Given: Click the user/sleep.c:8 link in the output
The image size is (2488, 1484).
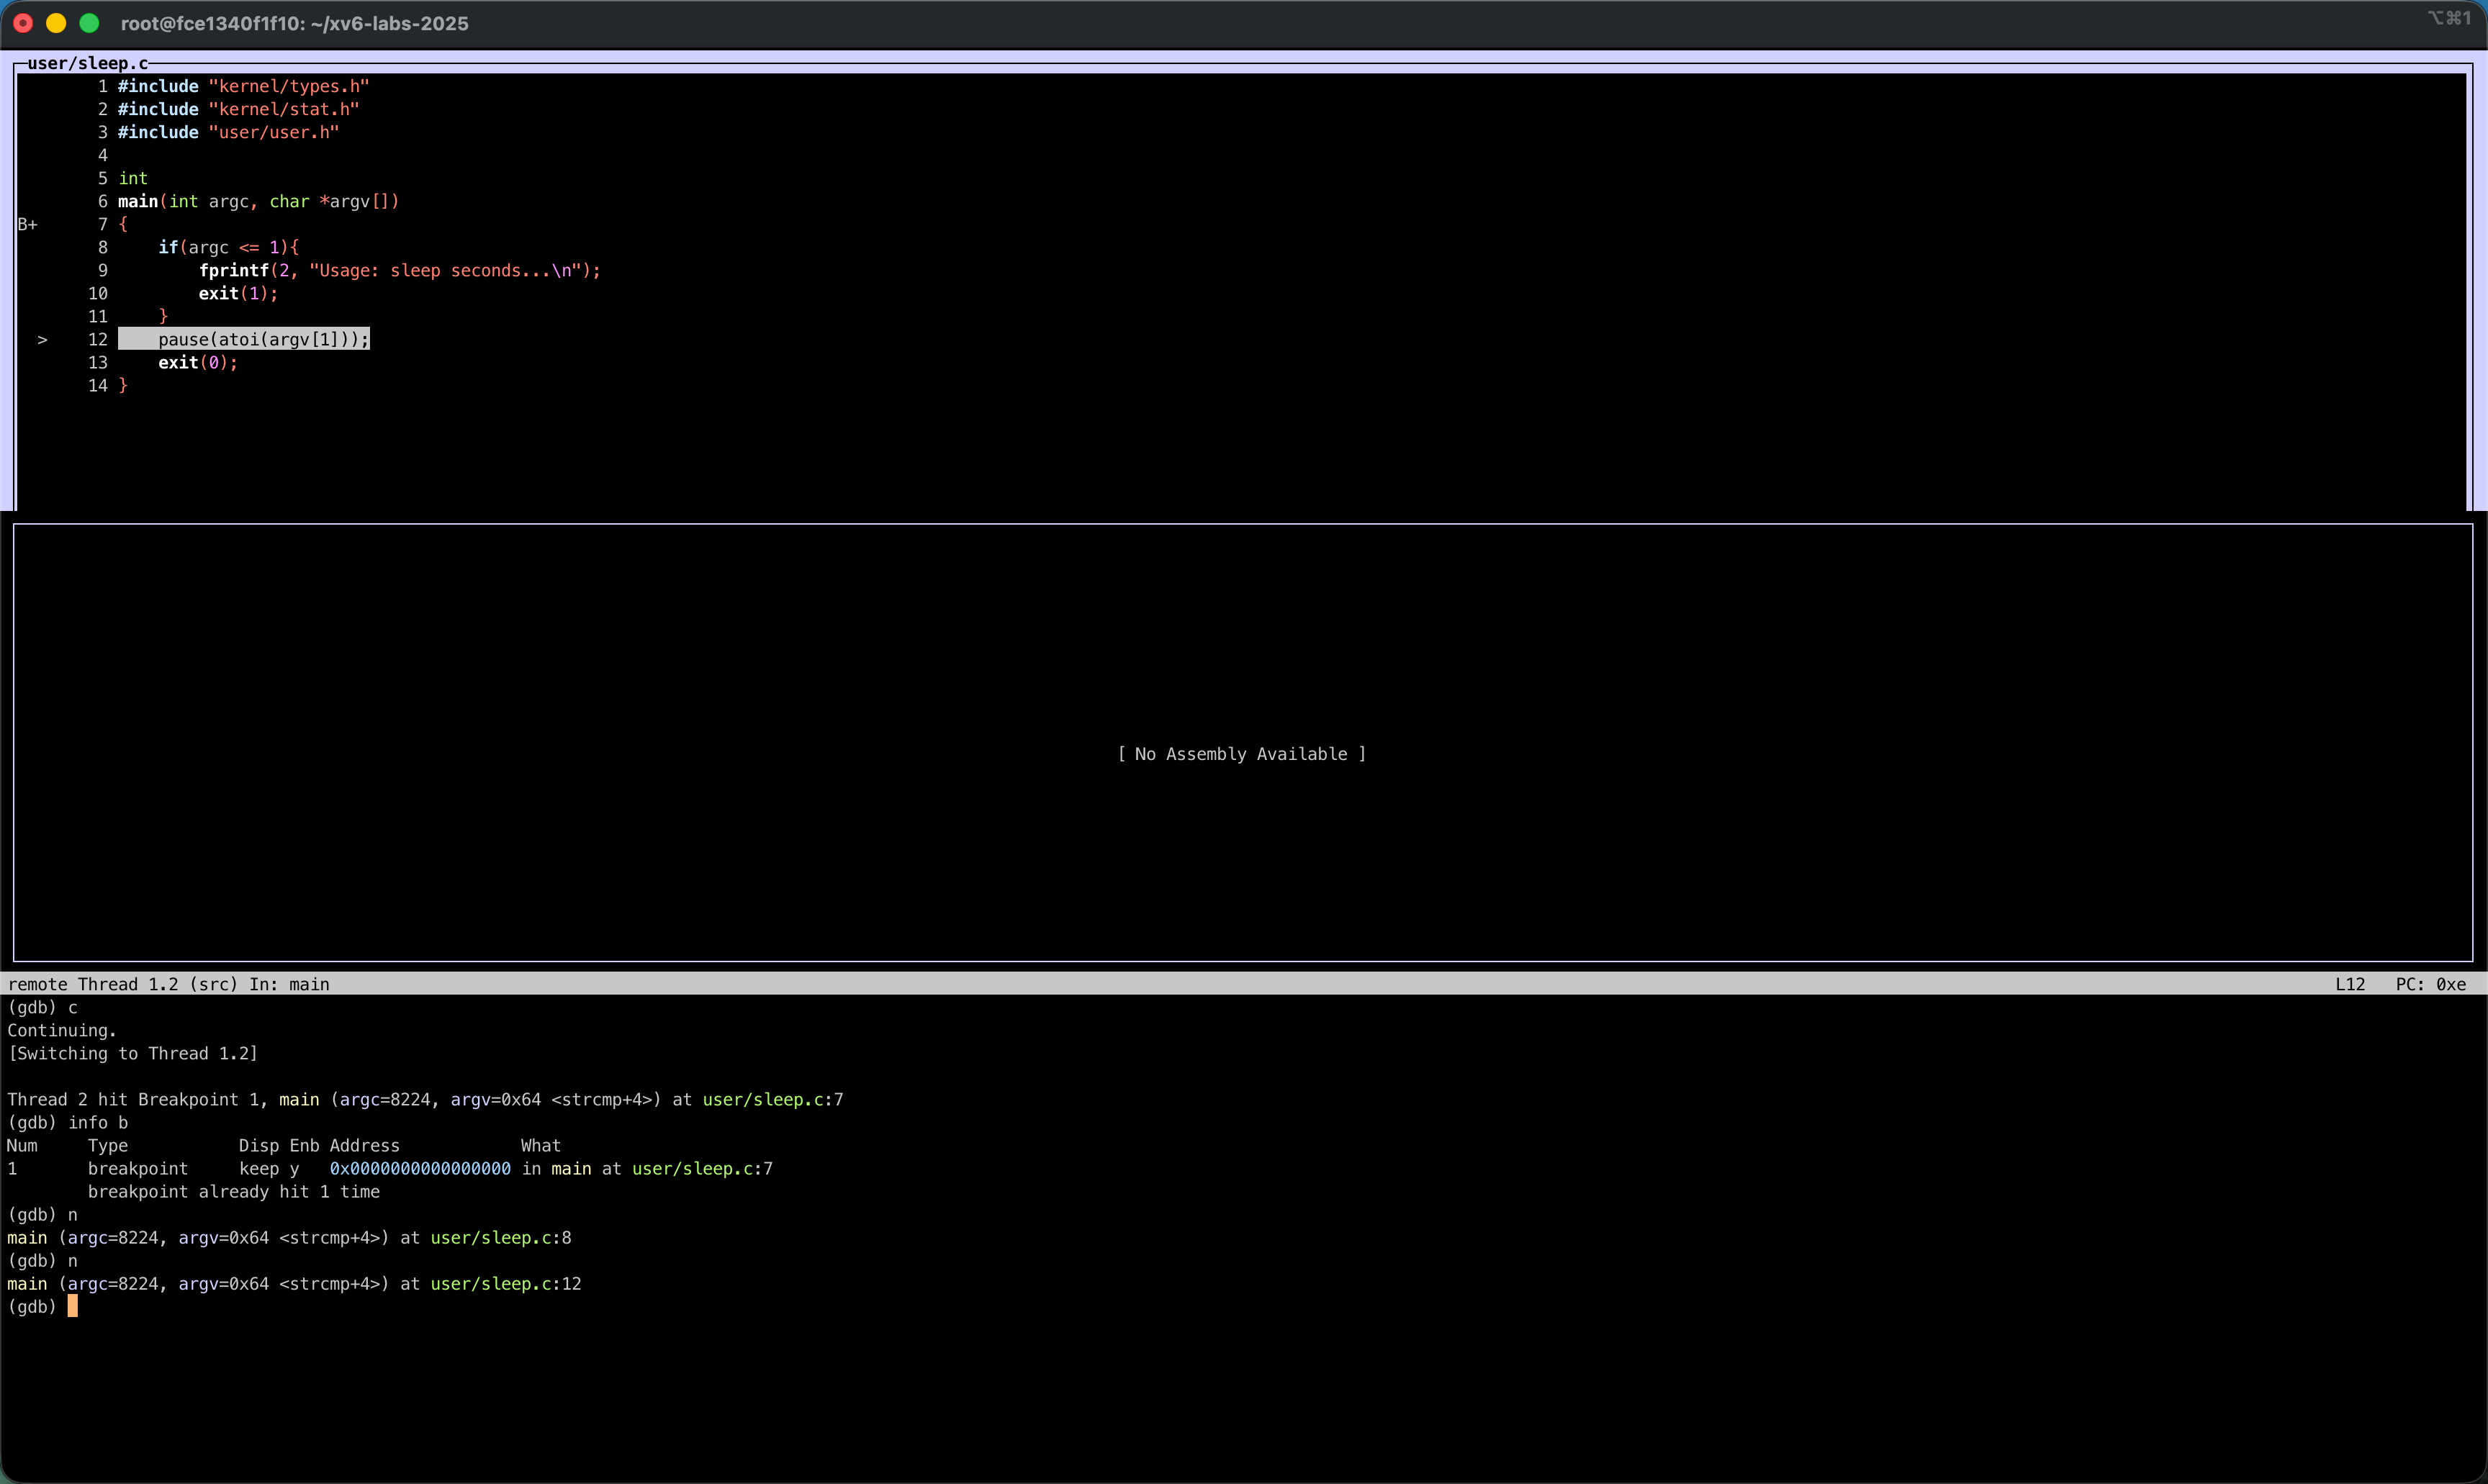Looking at the screenshot, I should pos(500,1238).
